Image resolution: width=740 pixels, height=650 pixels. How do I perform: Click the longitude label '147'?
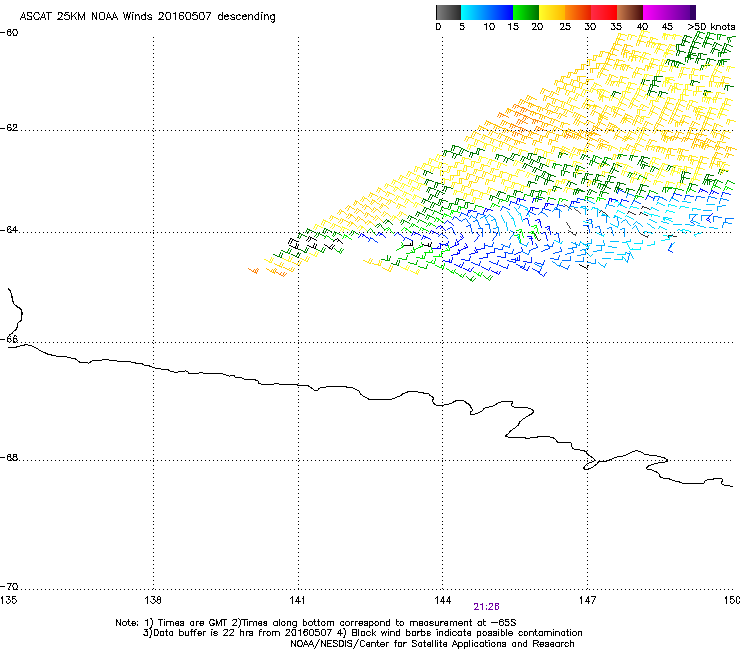point(587,600)
